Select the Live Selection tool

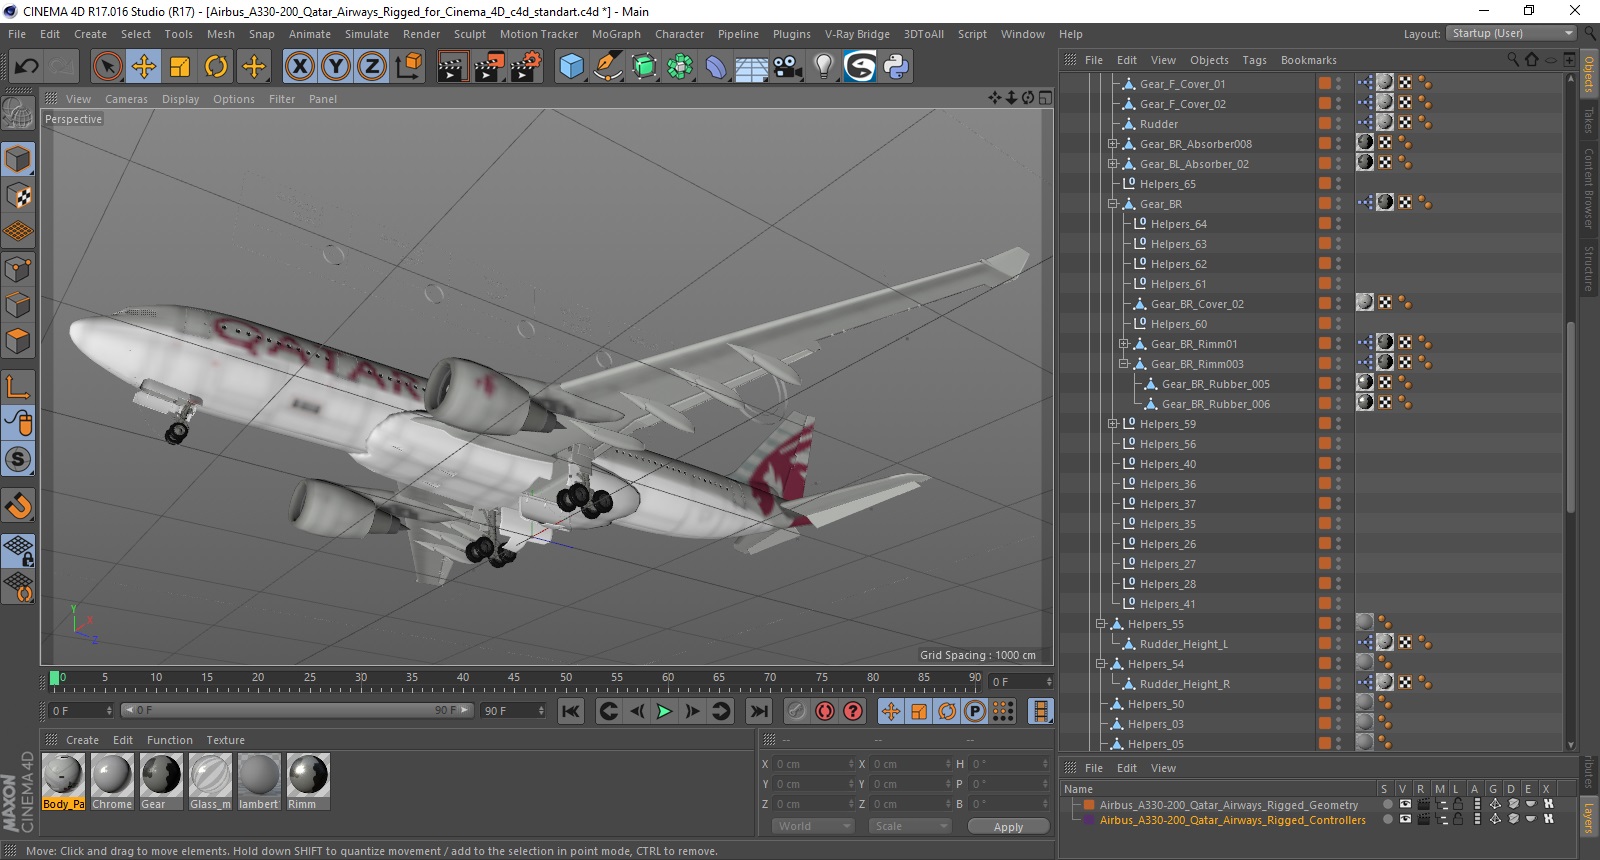pos(107,67)
